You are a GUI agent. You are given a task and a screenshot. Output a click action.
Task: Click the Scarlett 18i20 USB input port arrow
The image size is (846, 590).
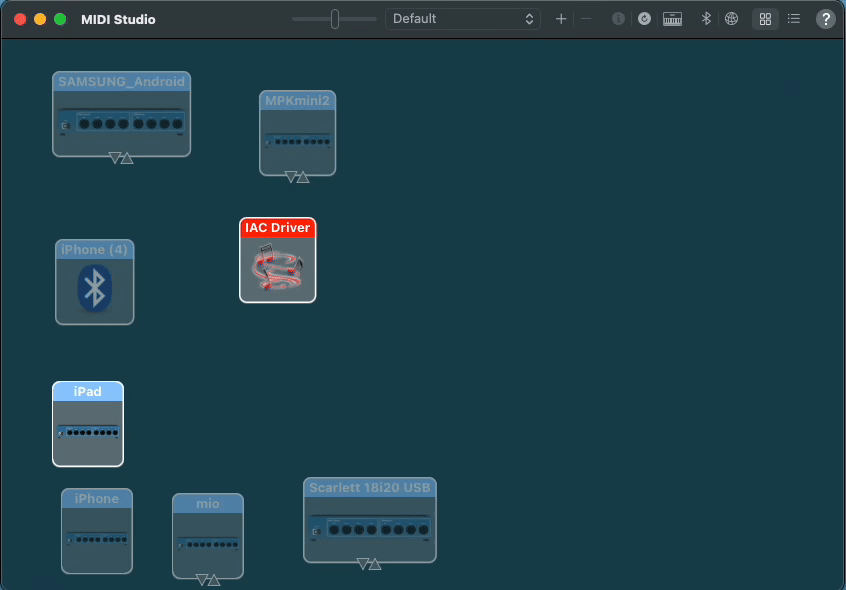[x=375, y=565]
